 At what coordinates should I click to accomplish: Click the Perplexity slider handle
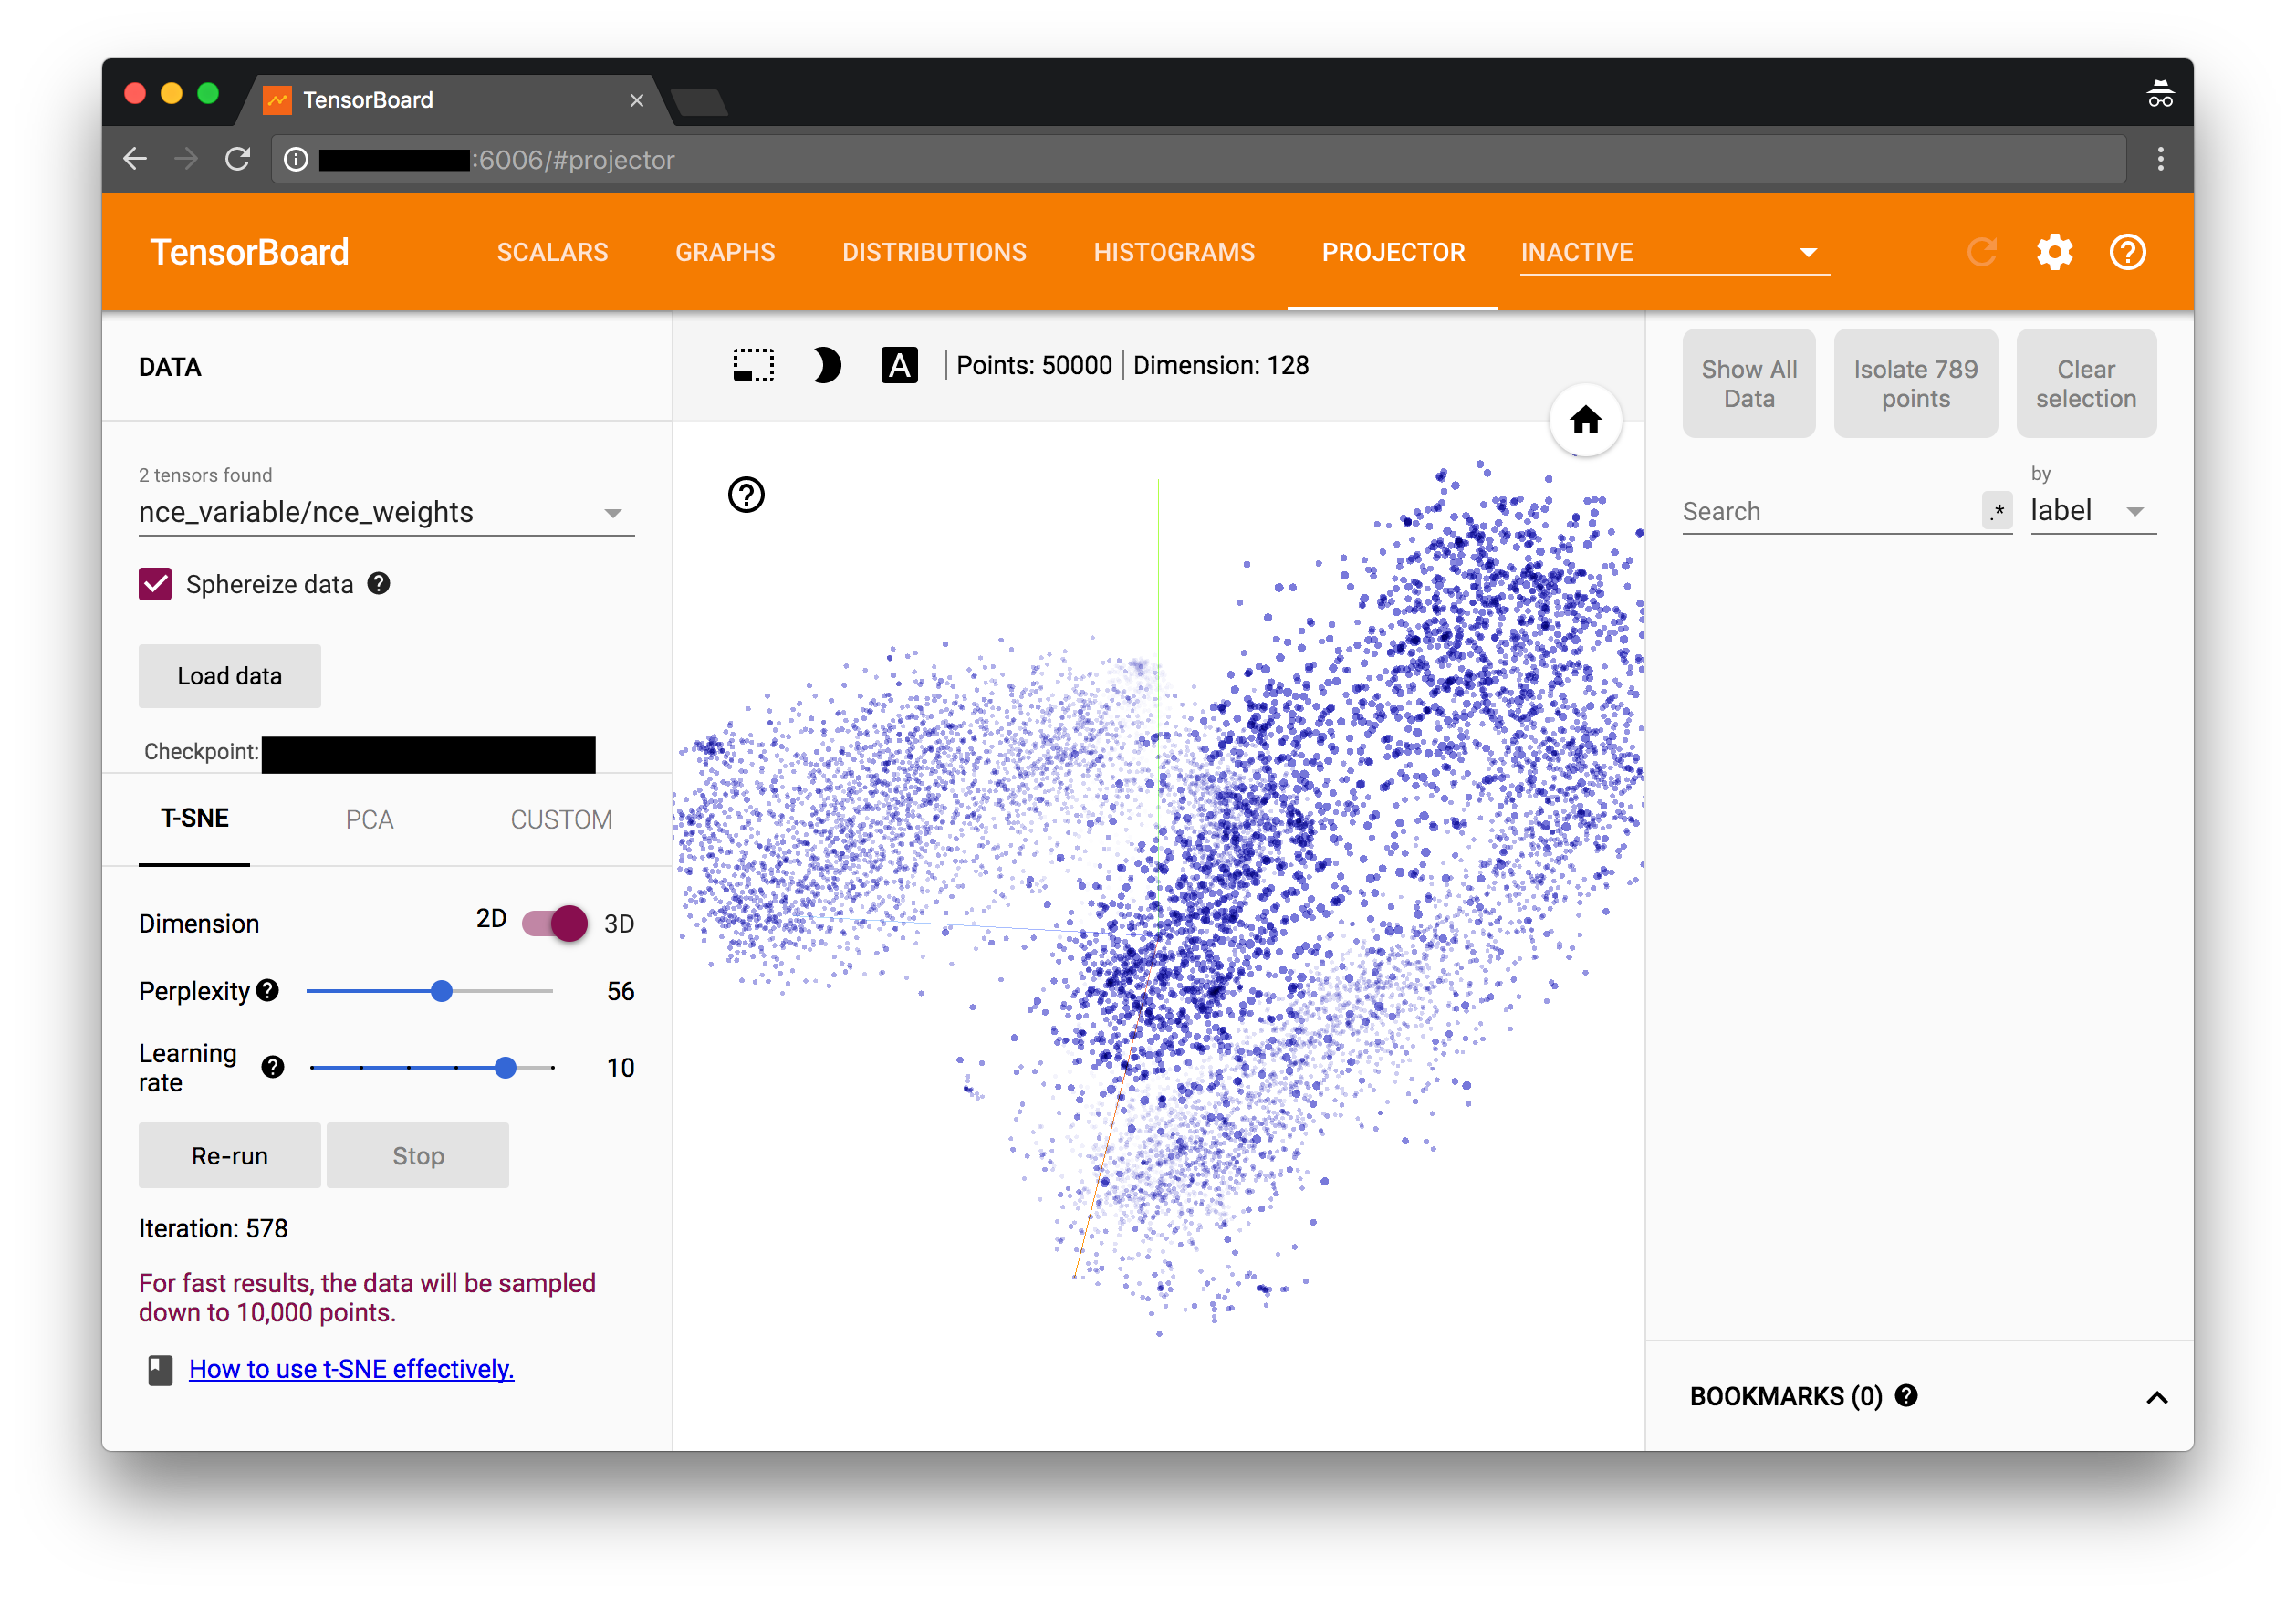[x=441, y=990]
